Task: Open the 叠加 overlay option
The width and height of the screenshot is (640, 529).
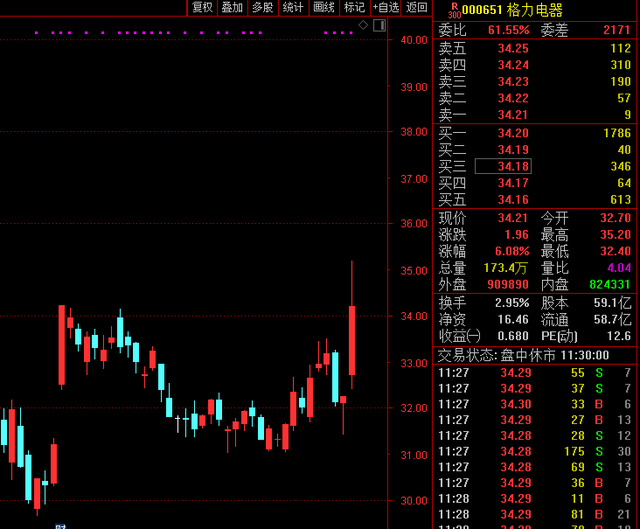Action: tap(233, 7)
